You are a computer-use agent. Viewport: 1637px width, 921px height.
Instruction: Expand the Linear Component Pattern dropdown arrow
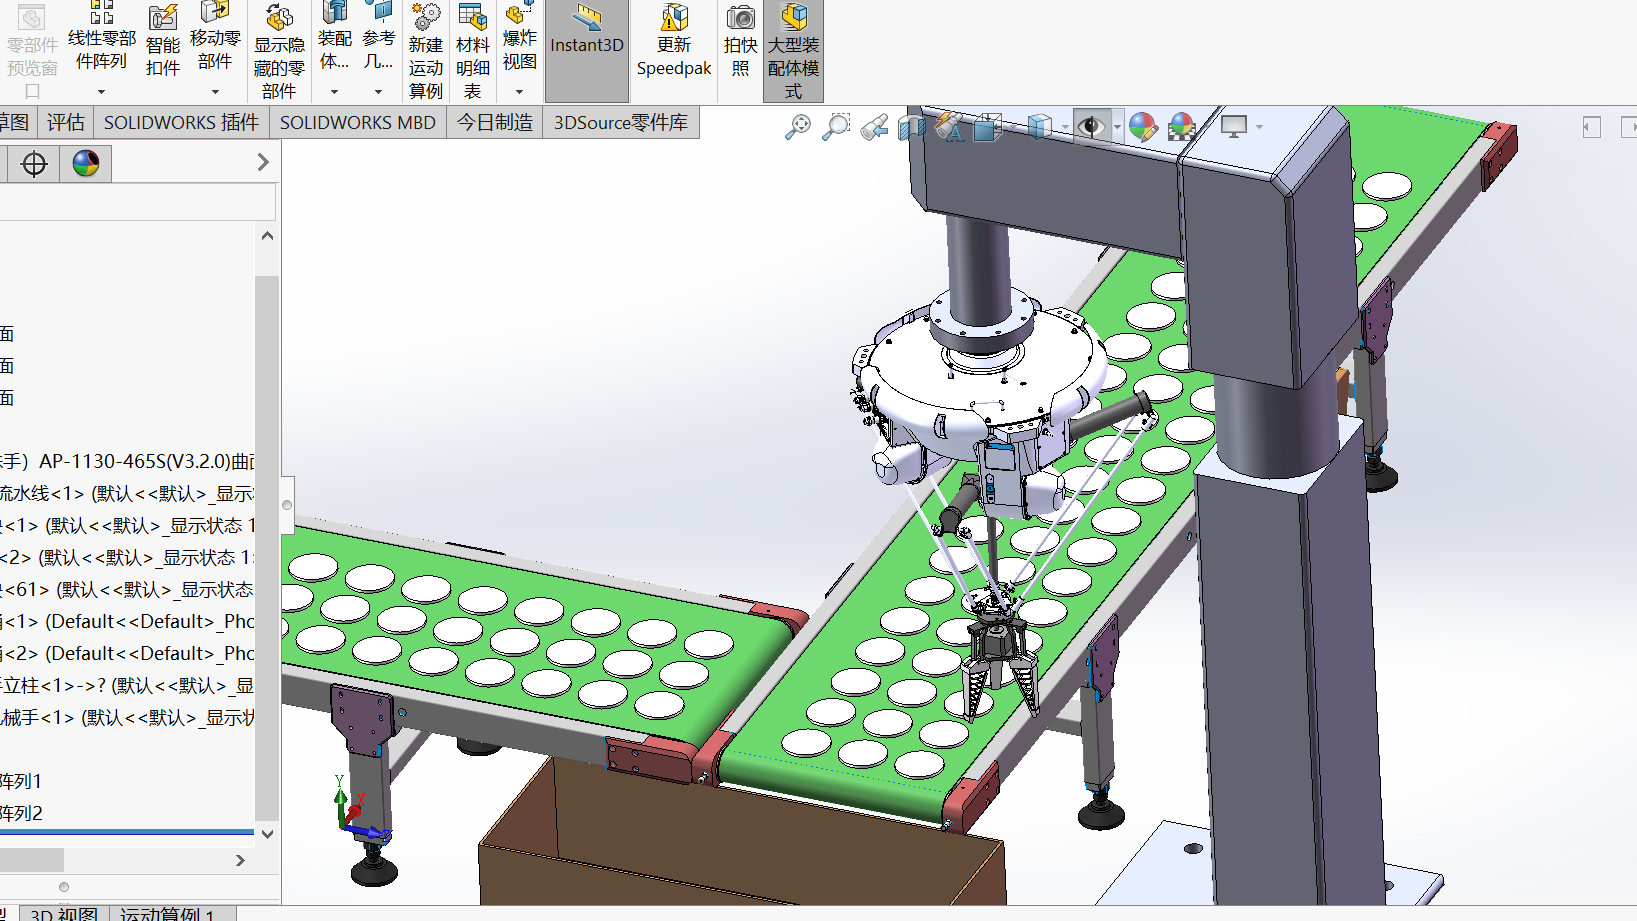point(101,92)
